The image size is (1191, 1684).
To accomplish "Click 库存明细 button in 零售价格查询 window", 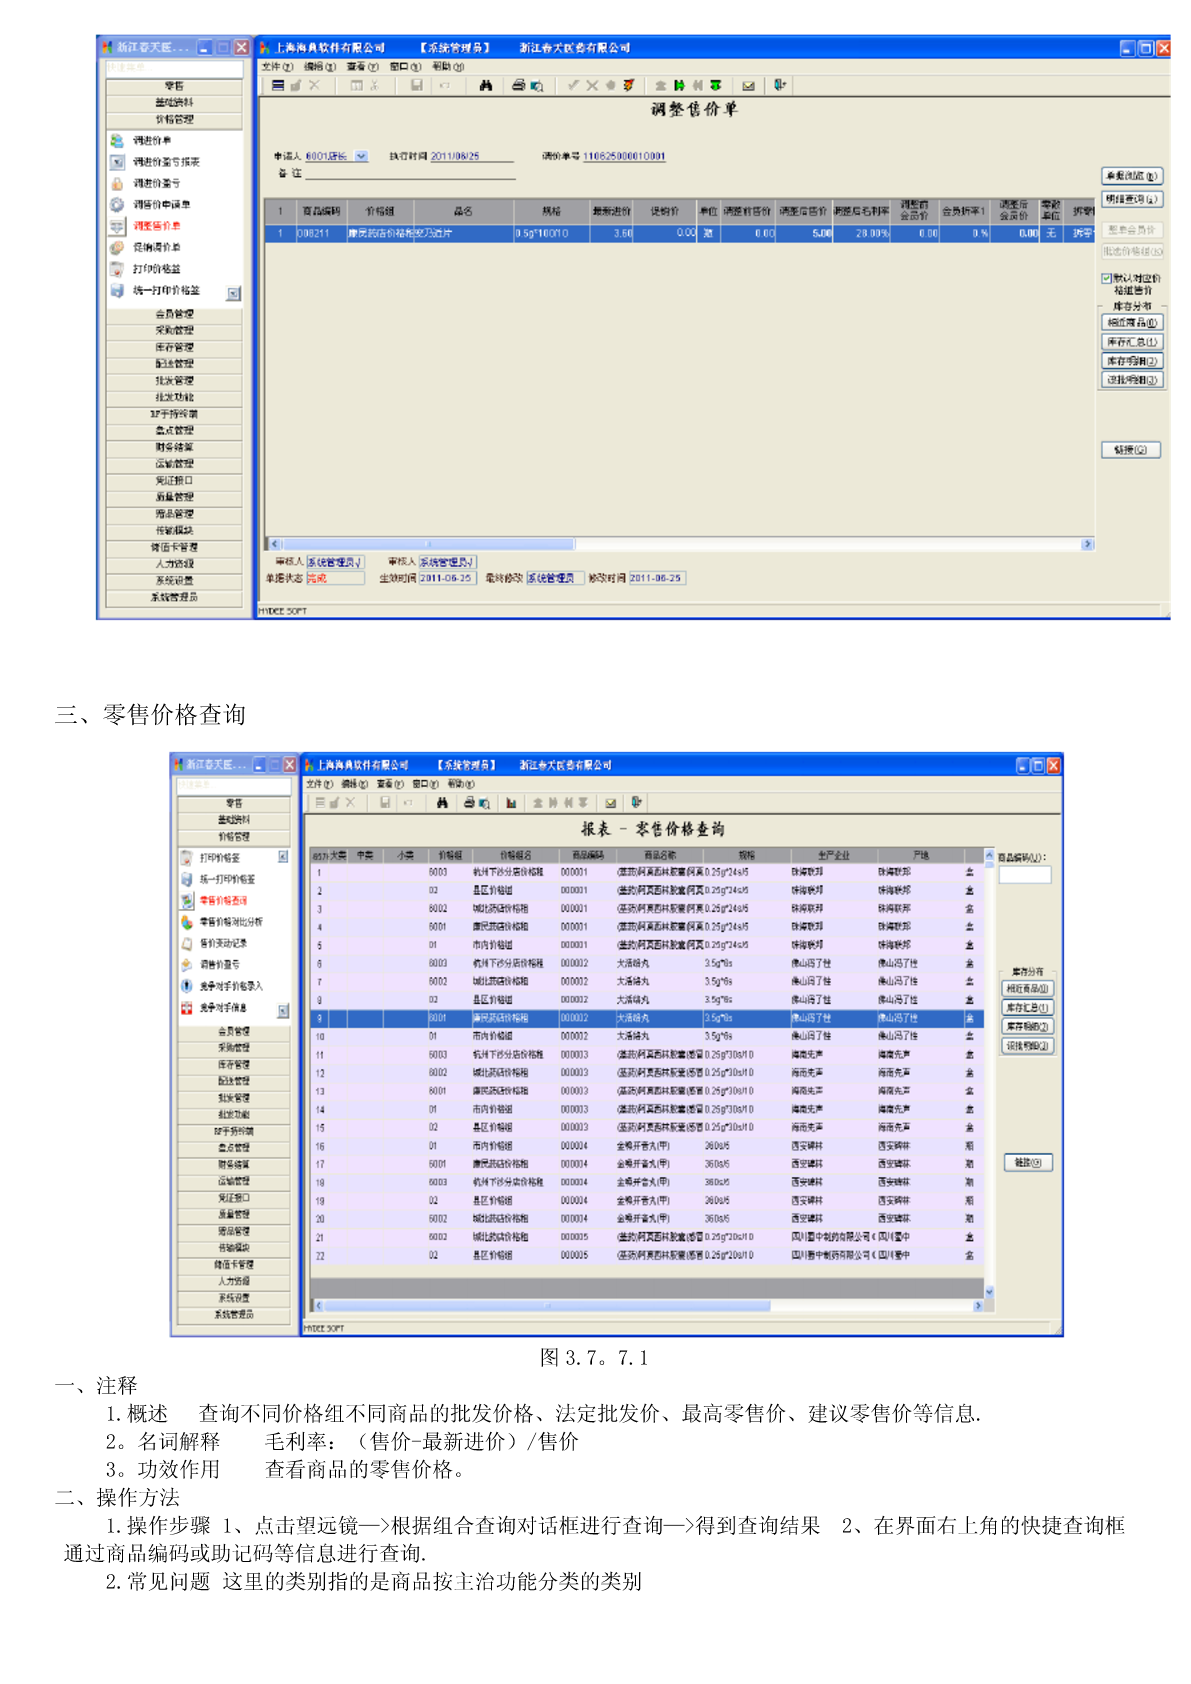I will tap(1027, 1027).
